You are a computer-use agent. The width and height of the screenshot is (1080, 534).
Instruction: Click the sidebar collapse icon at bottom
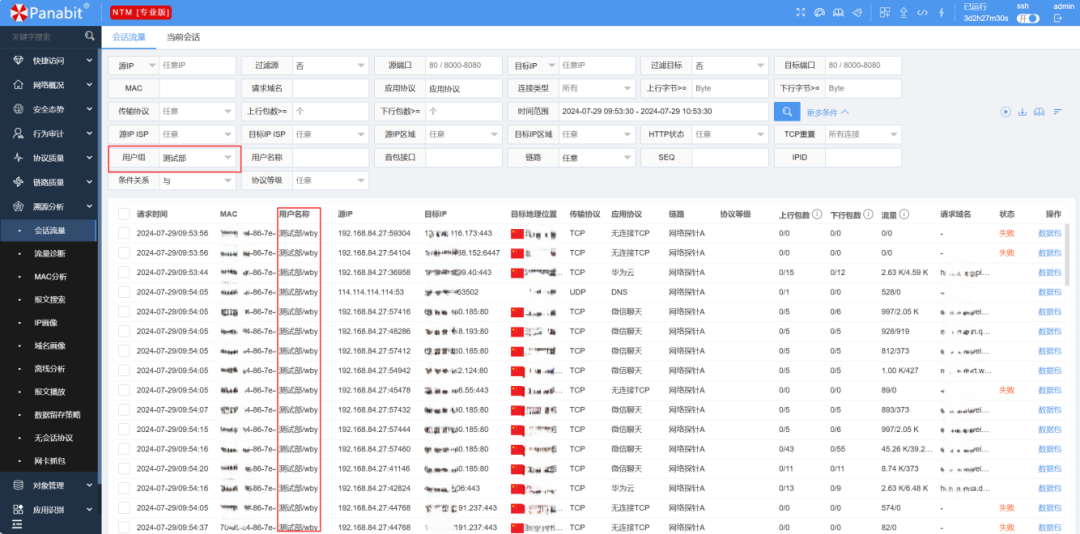click(x=17, y=525)
